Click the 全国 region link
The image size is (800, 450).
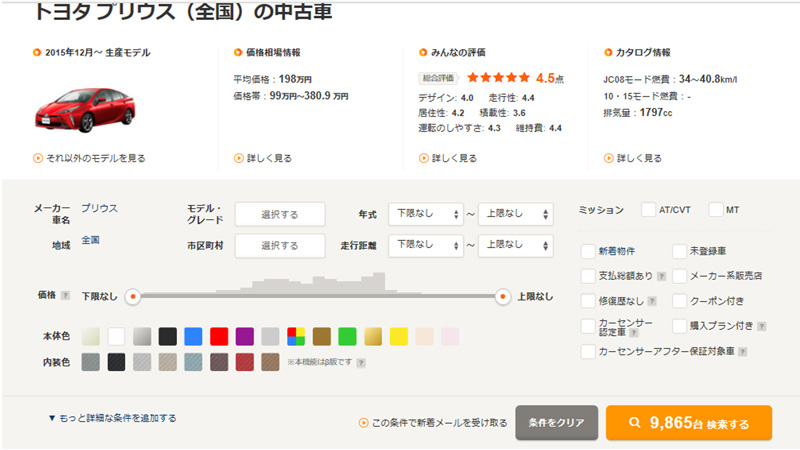pyautogui.click(x=90, y=240)
